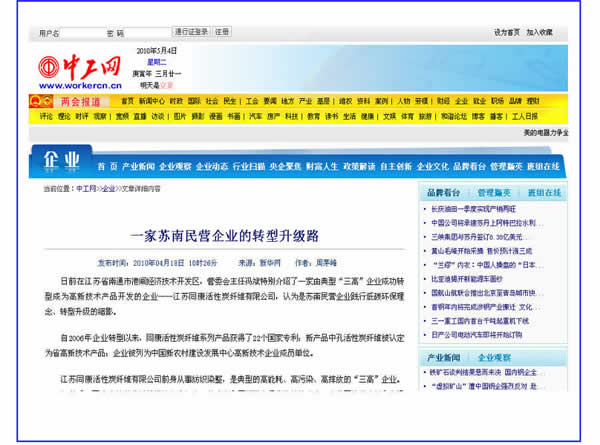Open 企业动态 in the blue navigation bar
Viewport: 600px width, 445px height.
click(x=212, y=166)
